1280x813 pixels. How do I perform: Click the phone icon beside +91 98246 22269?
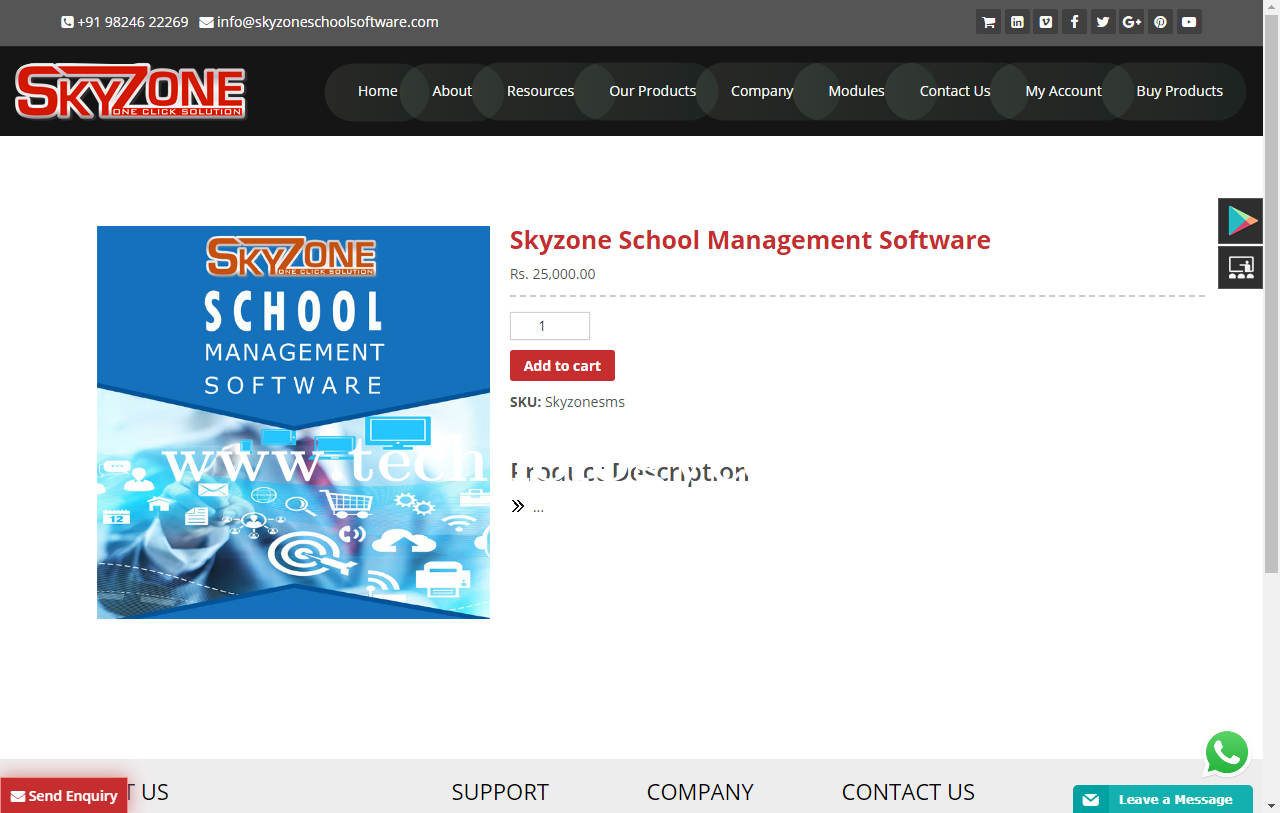tap(67, 22)
